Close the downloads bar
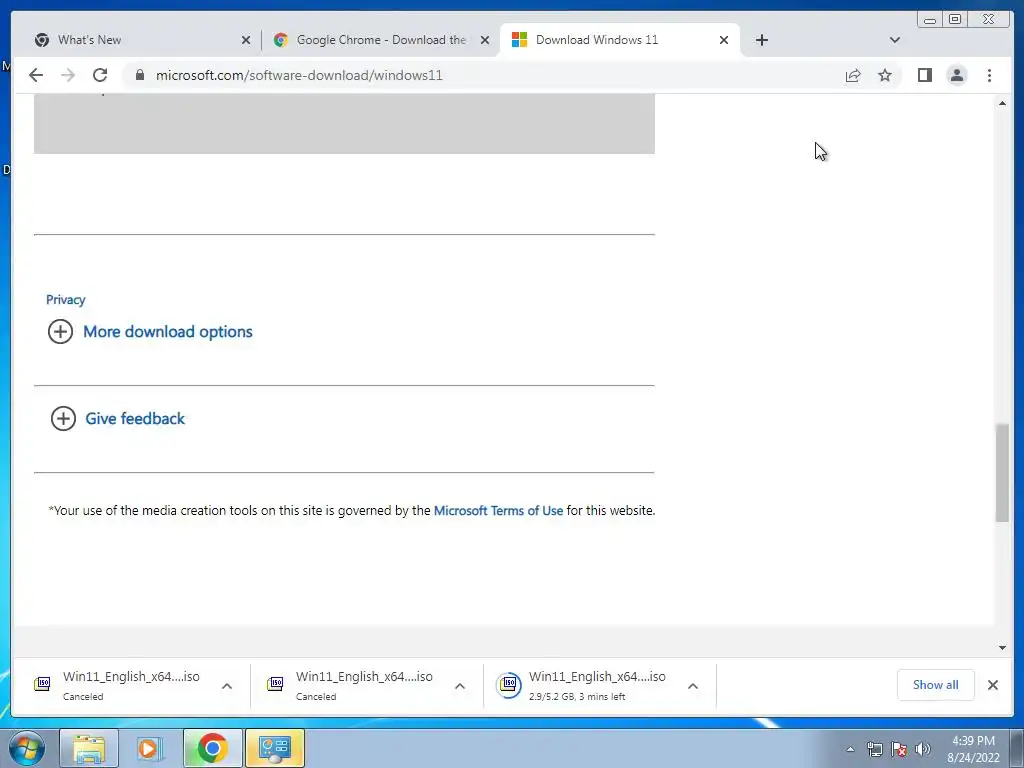1024x768 pixels. [993, 685]
